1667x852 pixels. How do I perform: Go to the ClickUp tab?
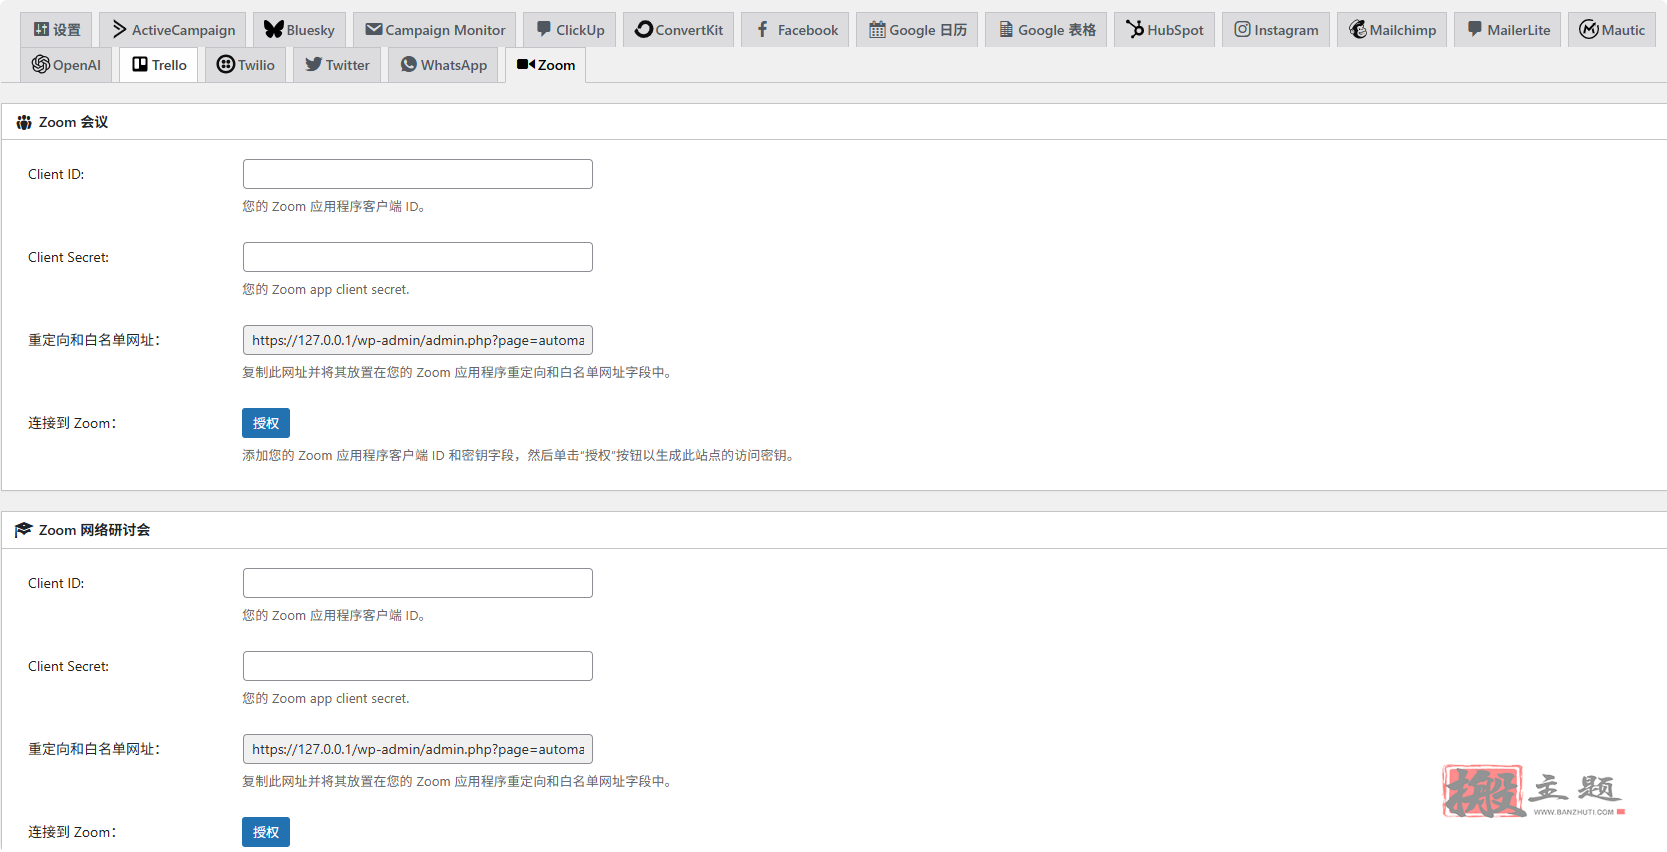[x=569, y=30]
